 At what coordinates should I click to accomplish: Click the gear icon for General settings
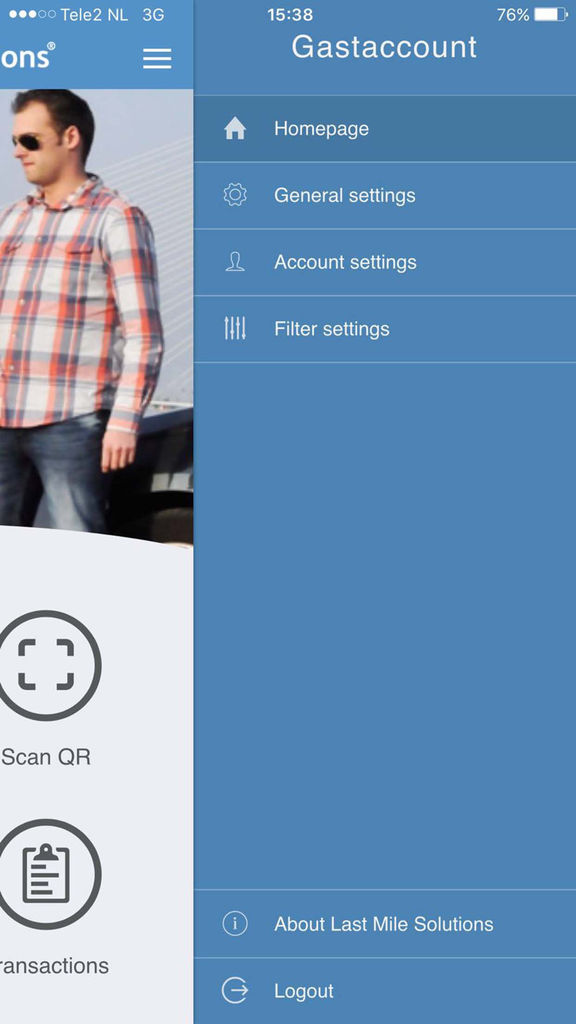click(x=235, y=195)
